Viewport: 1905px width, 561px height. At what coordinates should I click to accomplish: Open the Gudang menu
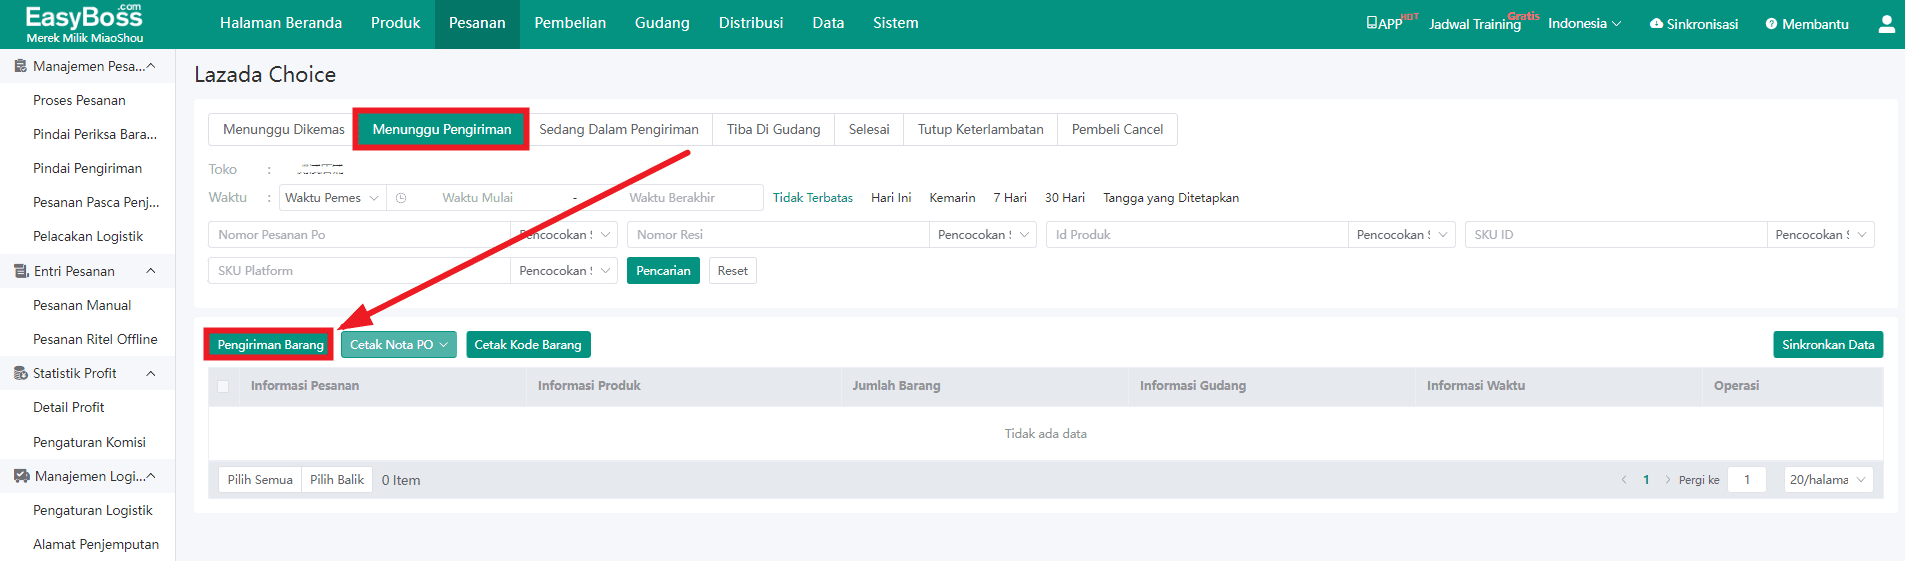point(662,23)
